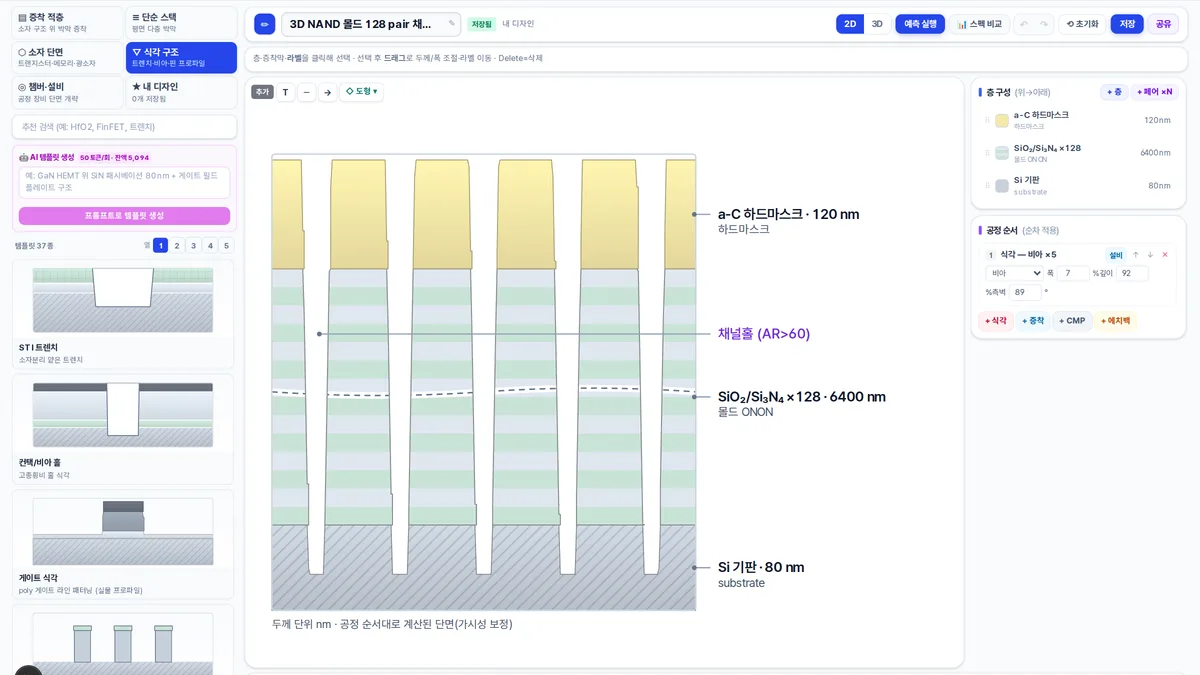Screen dimensions: 1200x675
Task: Select the 증착 적층 category
Action: [68, 23]
